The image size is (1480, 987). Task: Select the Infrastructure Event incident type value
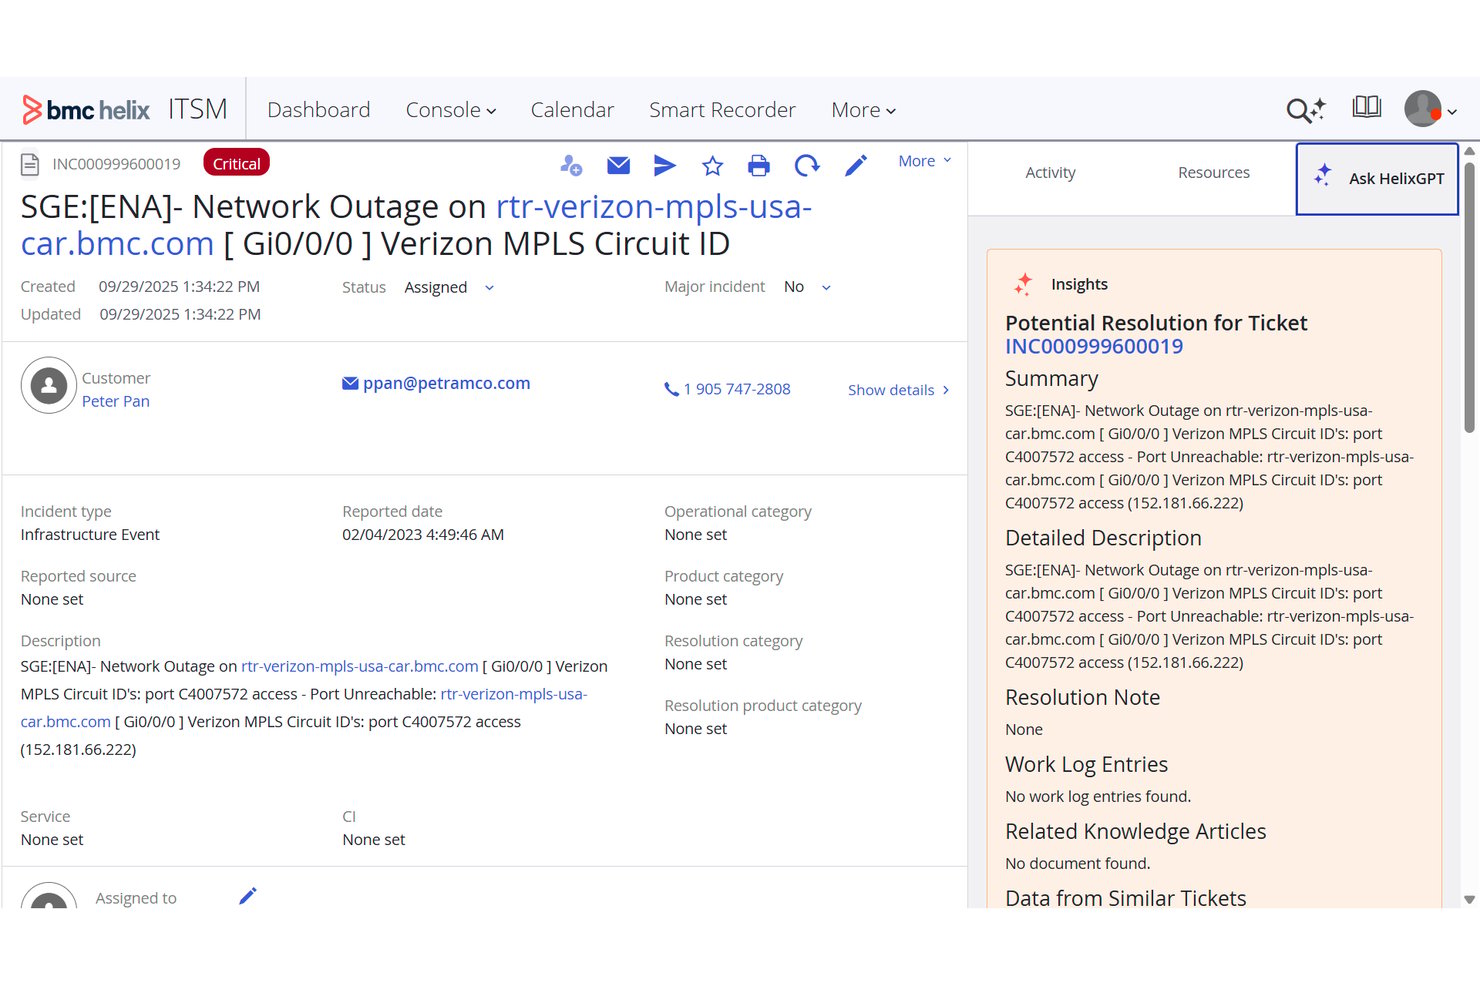(90, 535)
